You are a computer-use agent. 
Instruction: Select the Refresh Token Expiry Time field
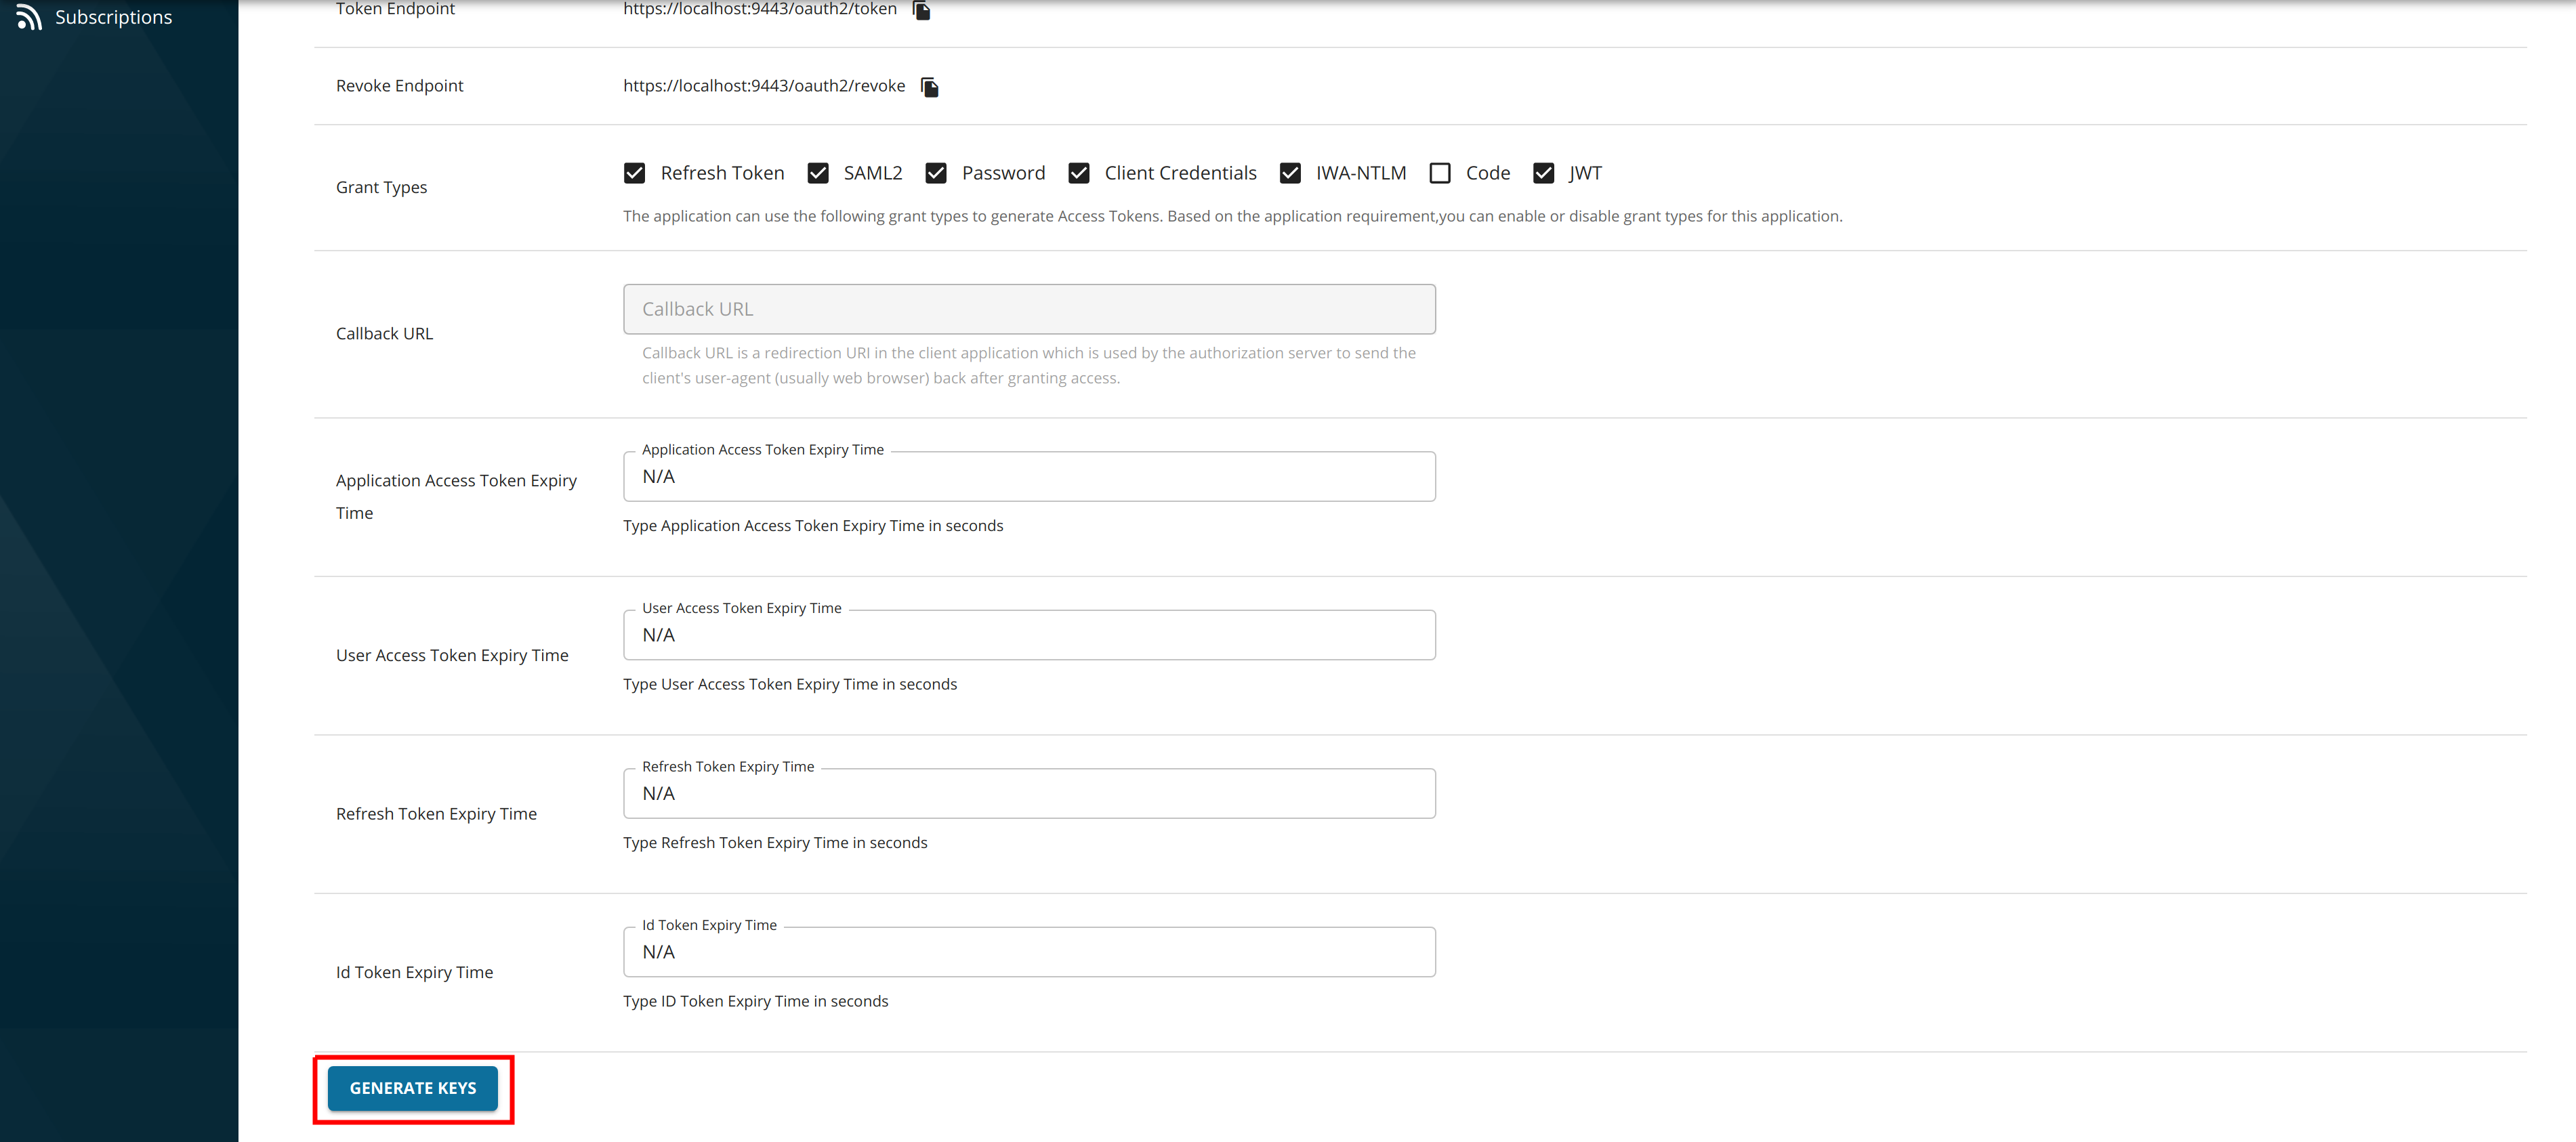(1028, 794)
